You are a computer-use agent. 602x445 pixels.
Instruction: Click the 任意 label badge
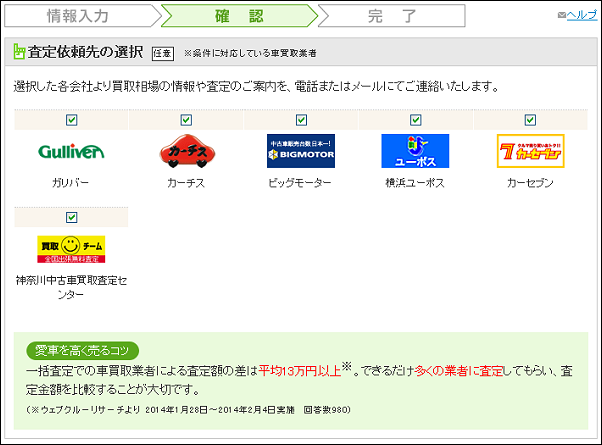coord(163,53)
